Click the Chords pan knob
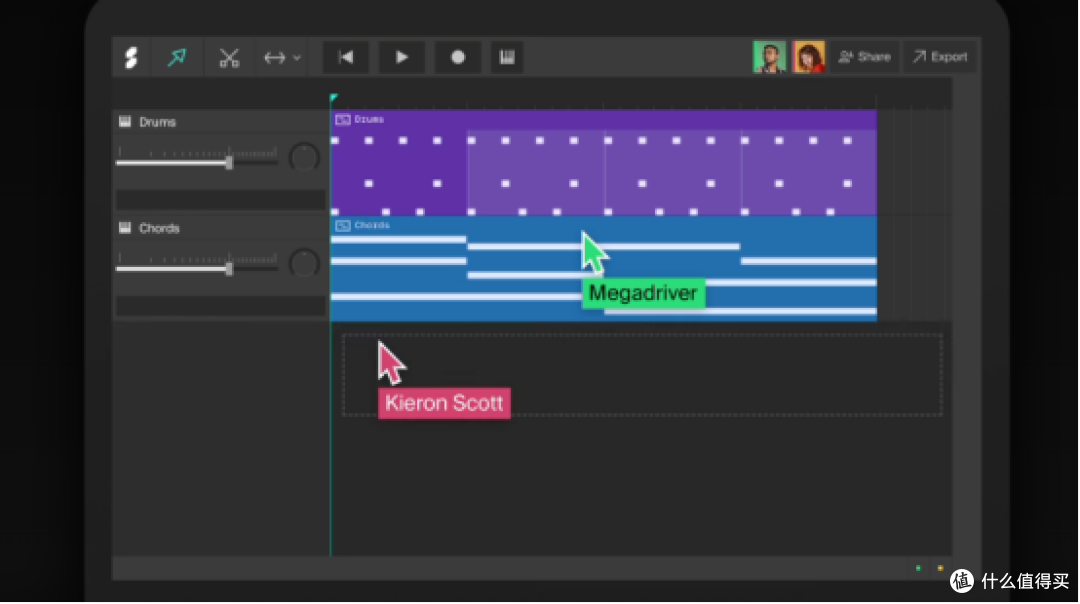Image resolution: width=1080 pixels, height=604 pixels. click(304, 264)
